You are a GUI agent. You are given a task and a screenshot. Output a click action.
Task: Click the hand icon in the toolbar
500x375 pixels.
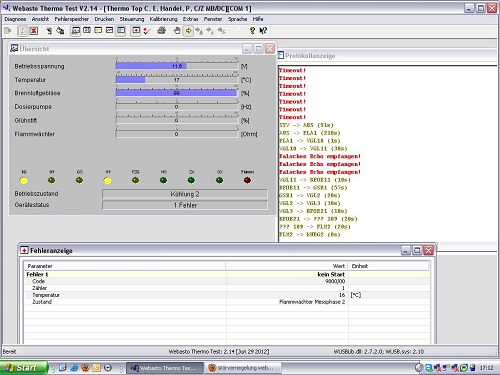click(177, 31)
